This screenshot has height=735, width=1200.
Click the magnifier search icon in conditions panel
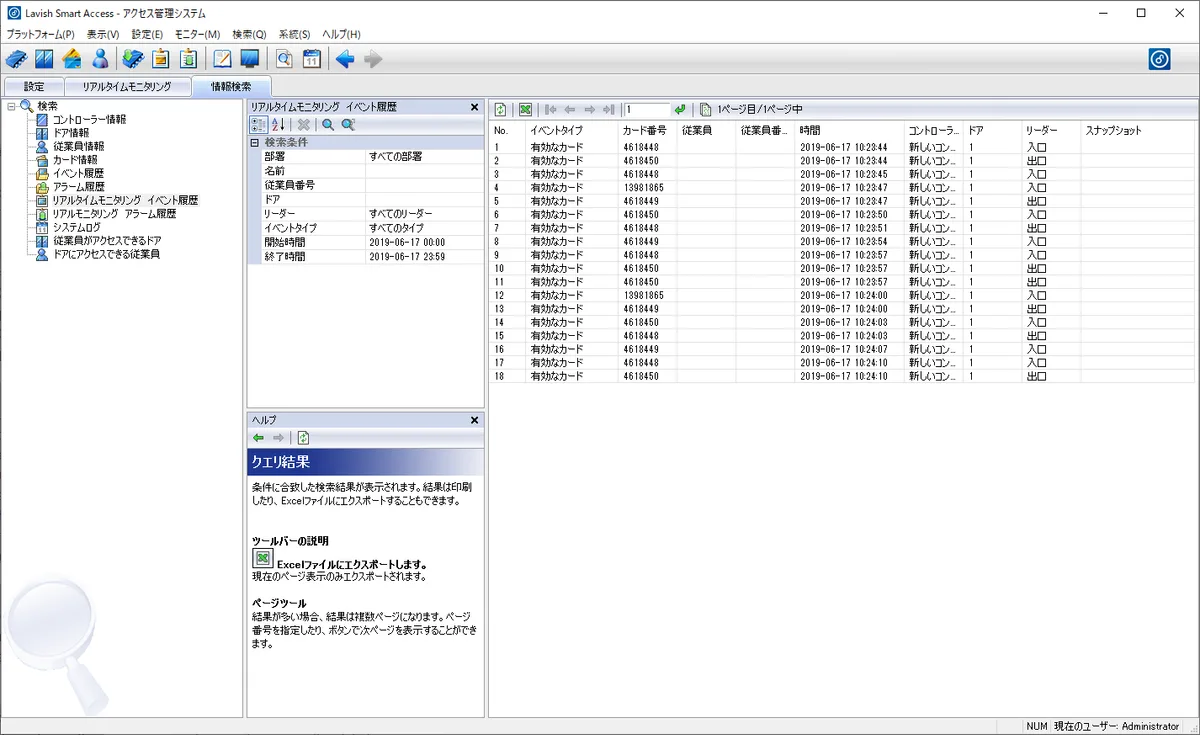click(x=327, y=125)
